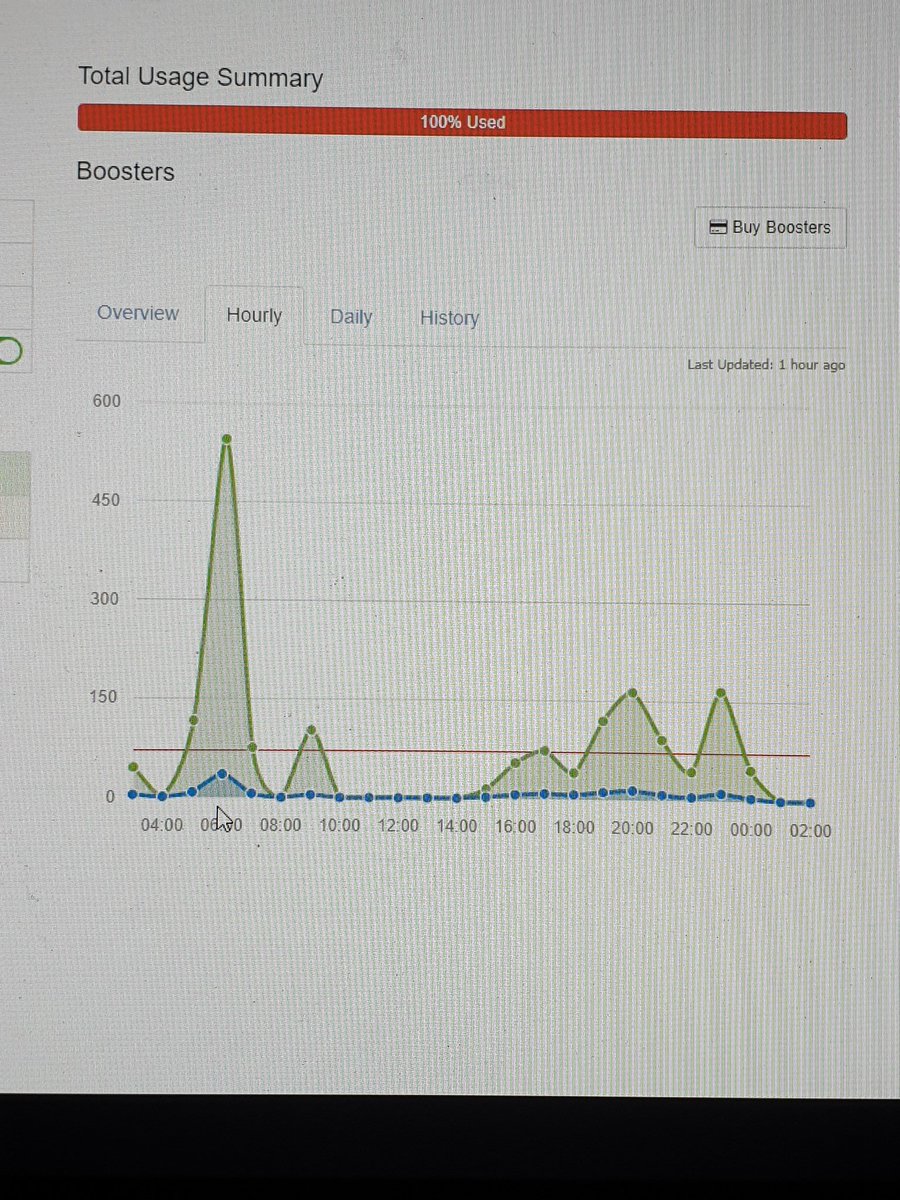Click the 04:00 x-axis label
Viewport: 900px width, 1200px height.
point(162,827)
